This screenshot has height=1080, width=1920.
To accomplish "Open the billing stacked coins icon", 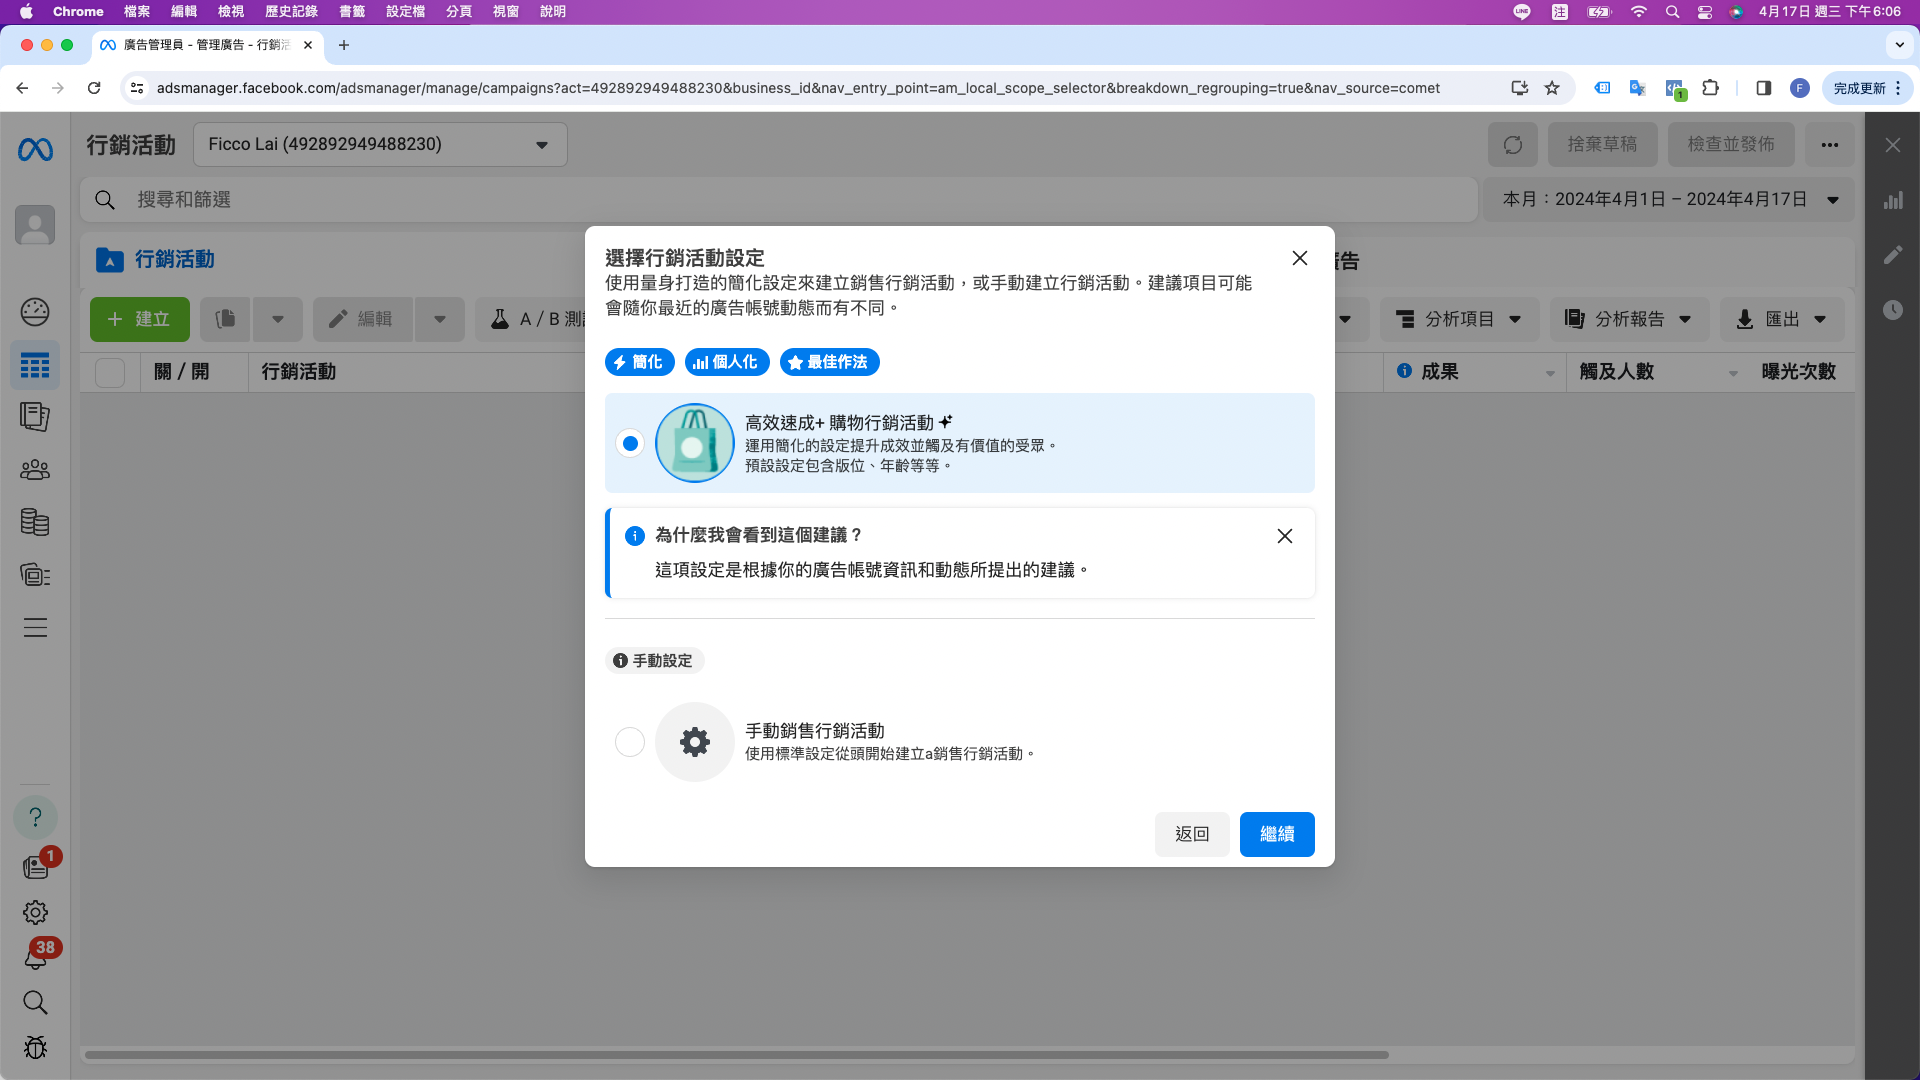I will (35, 522).
